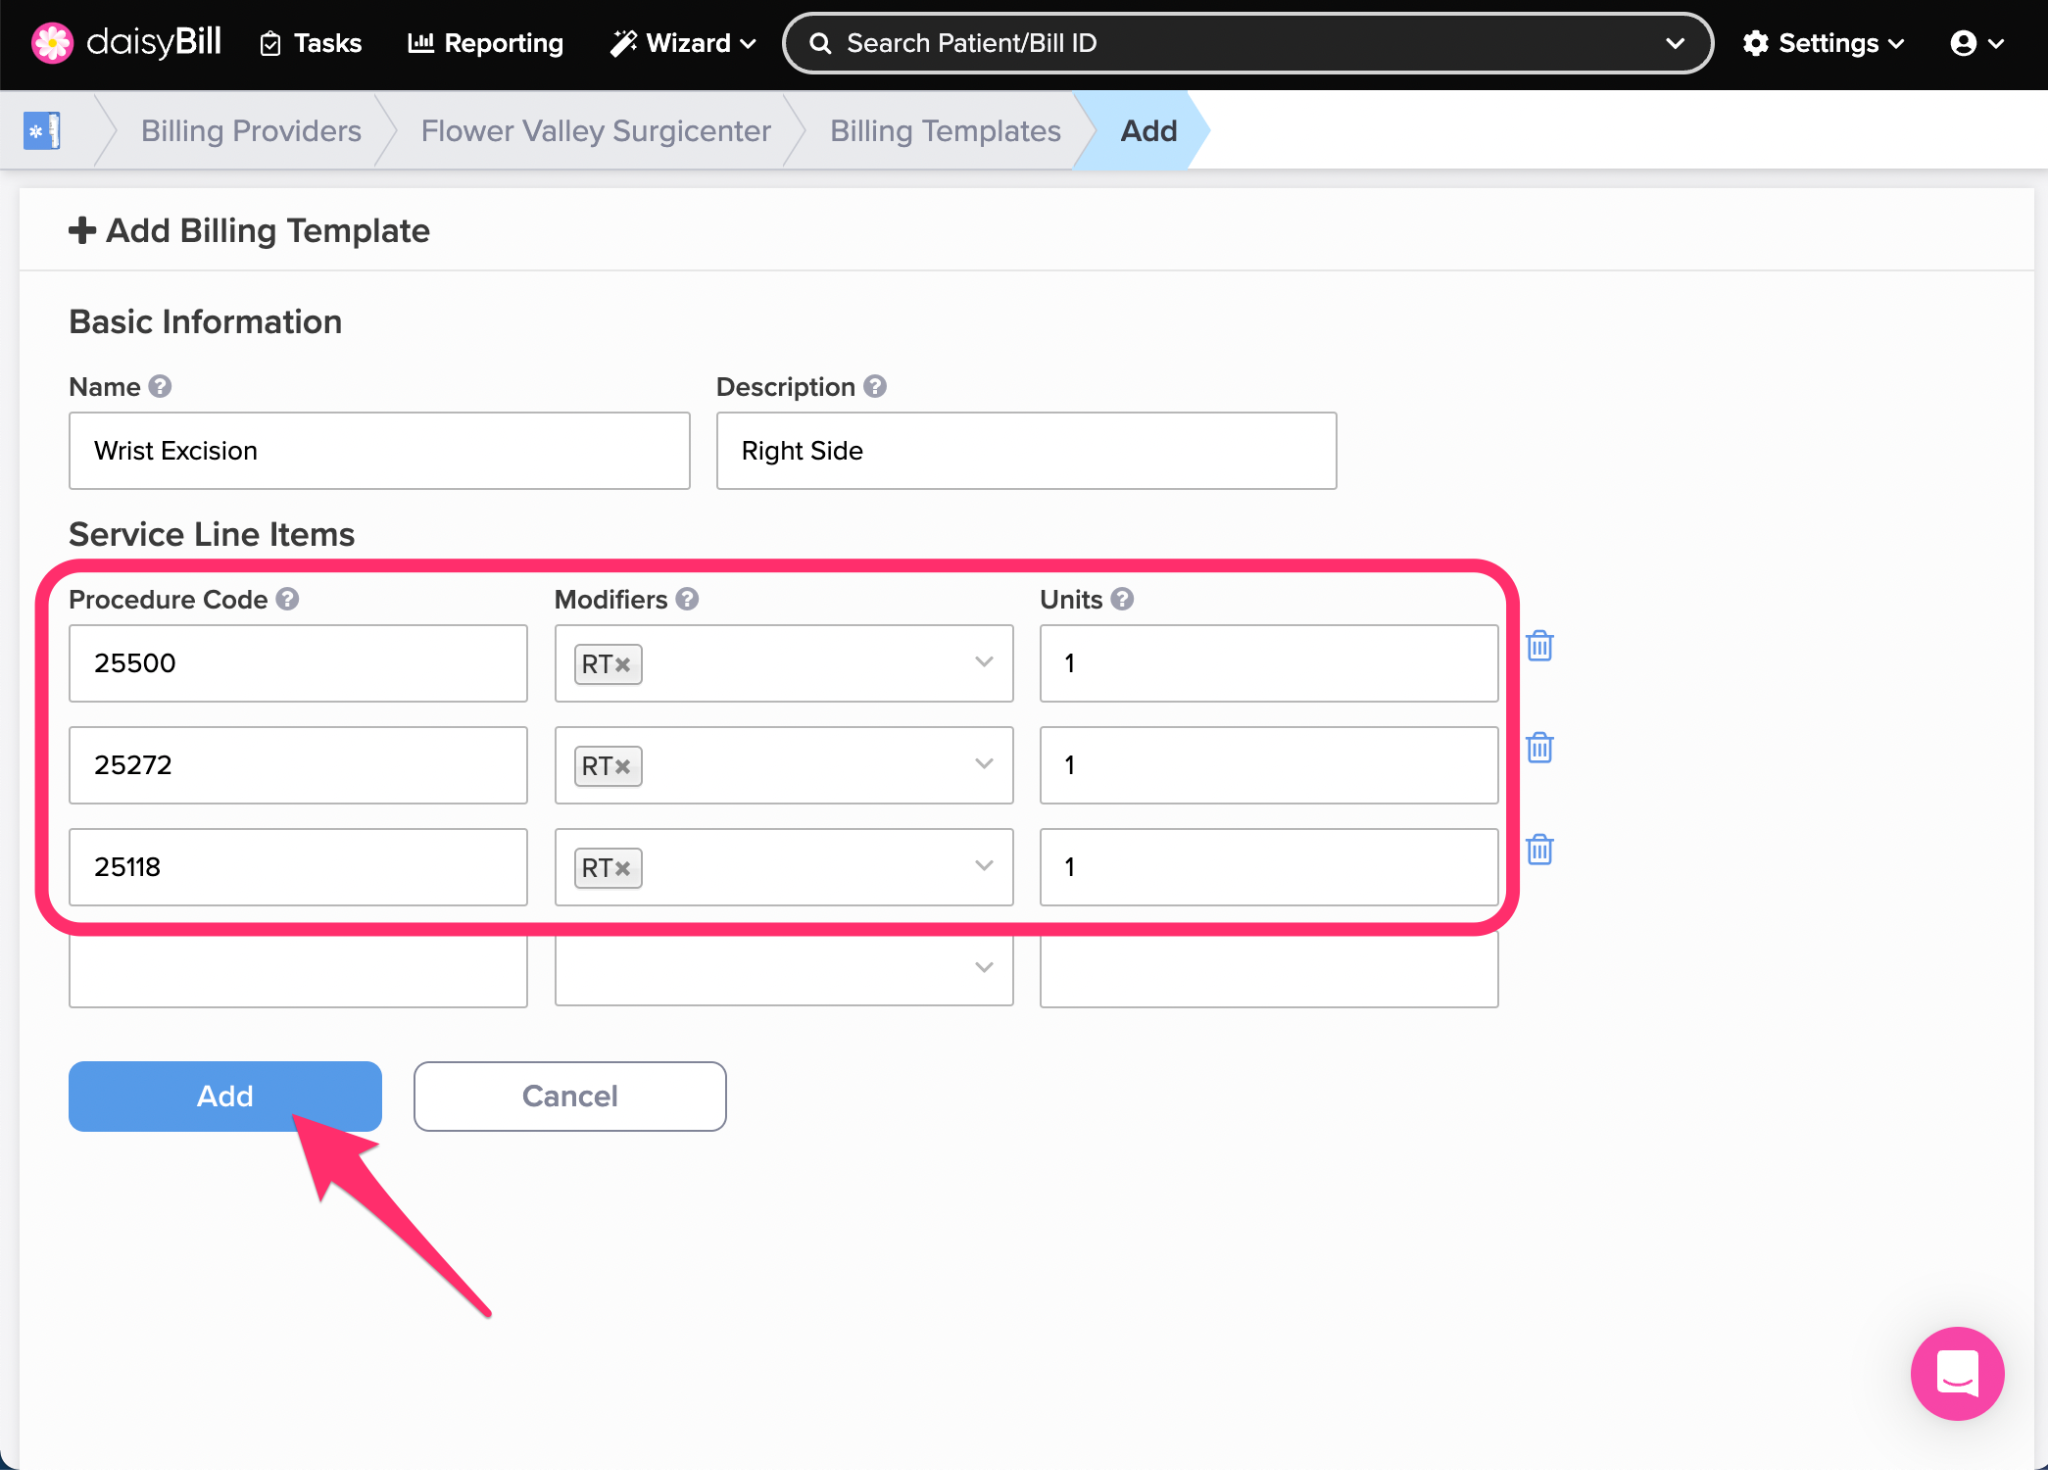The image size is (2048, 1470).
Task: Remove RT modifier from 25500 row
Action: (623, 665)
